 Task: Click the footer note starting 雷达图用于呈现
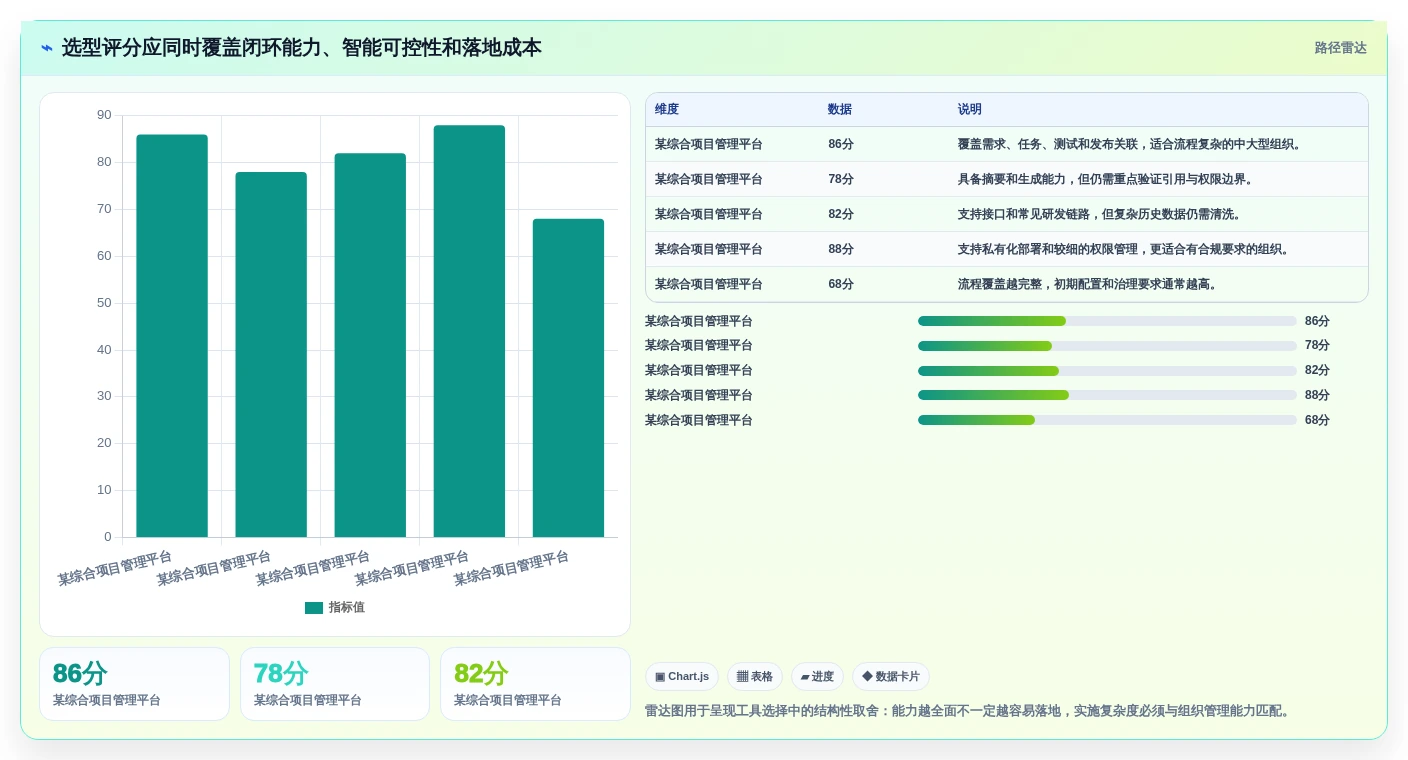(x=969, y=711)
